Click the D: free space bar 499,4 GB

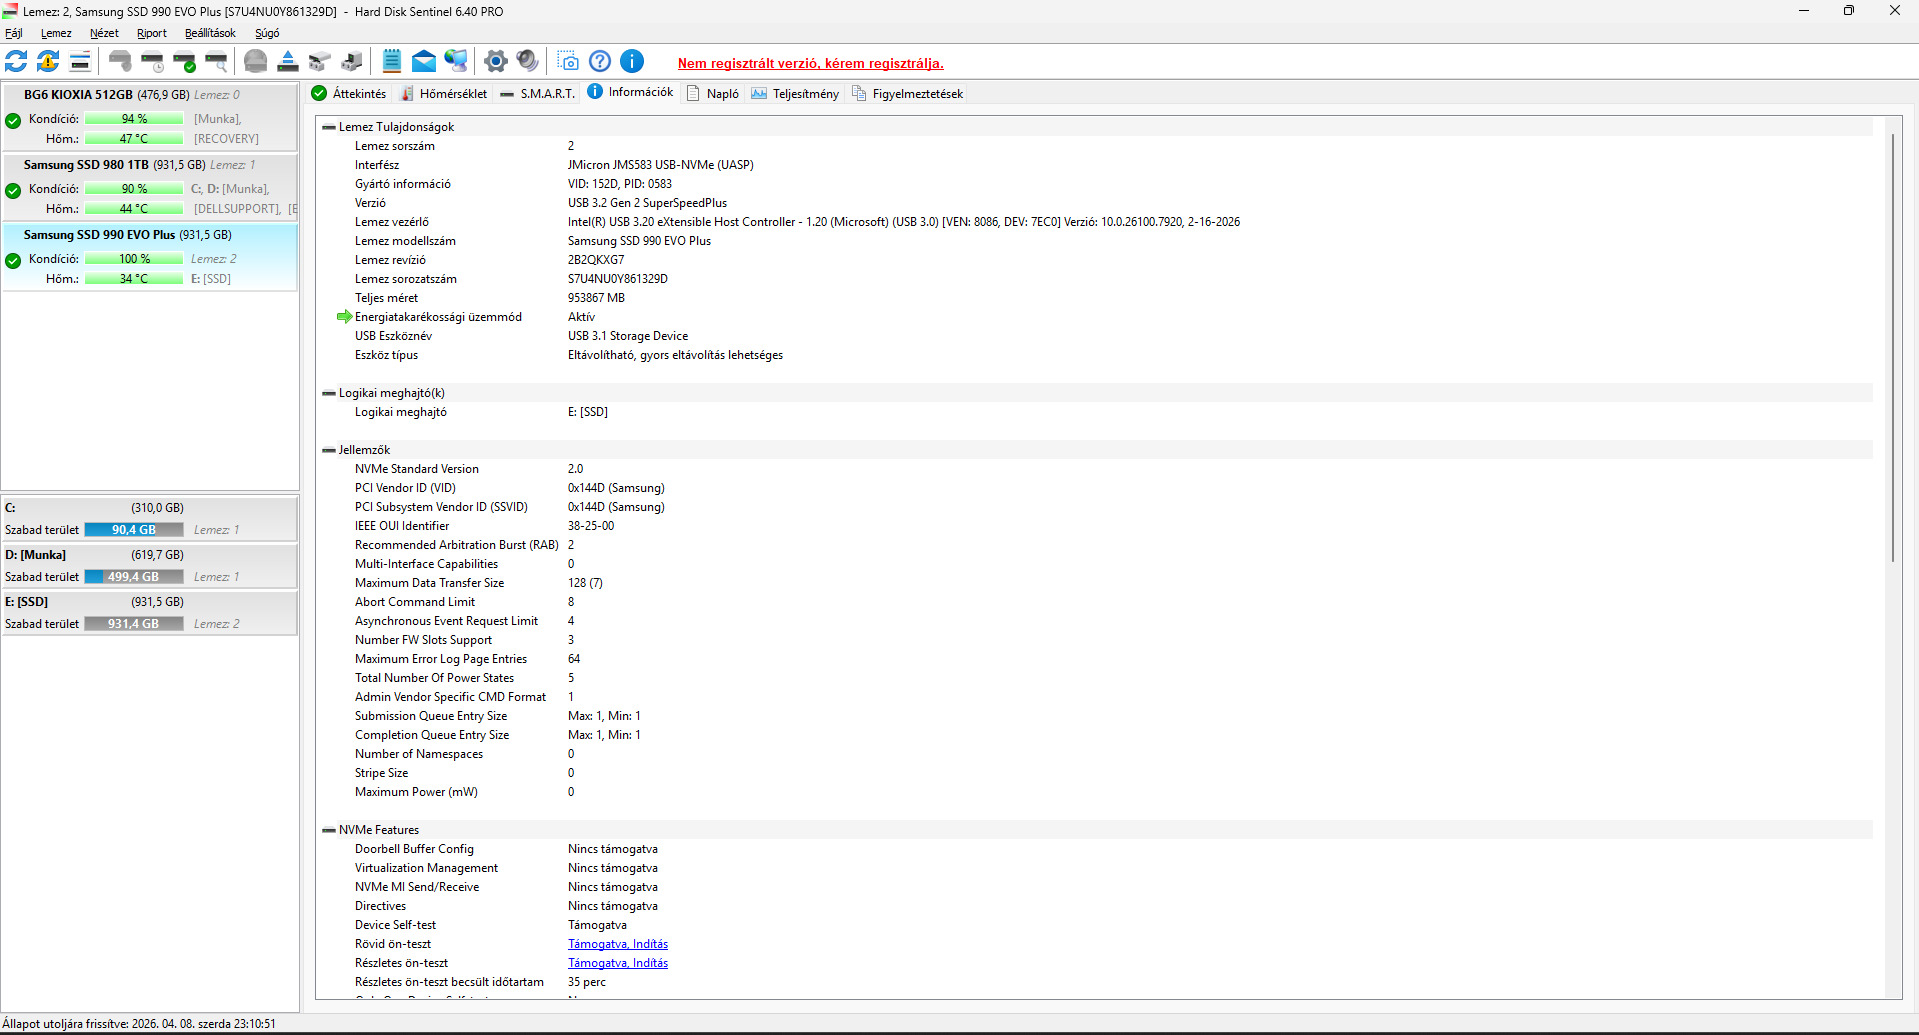point(134,577)
